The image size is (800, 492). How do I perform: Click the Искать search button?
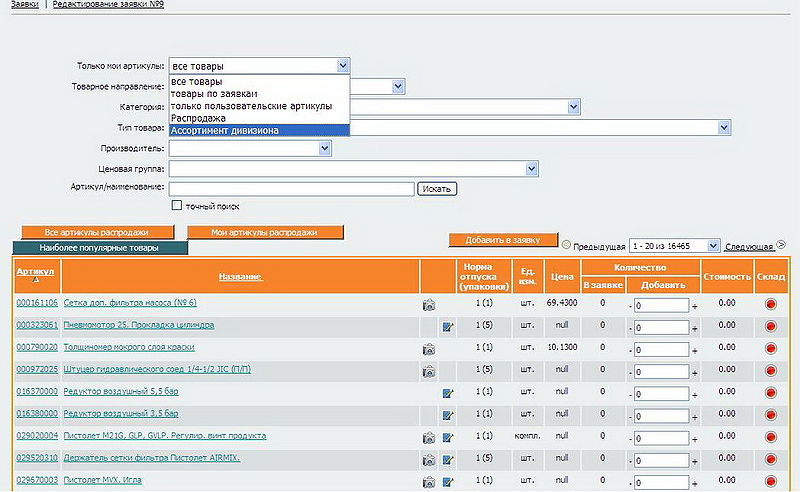[436, 188]
